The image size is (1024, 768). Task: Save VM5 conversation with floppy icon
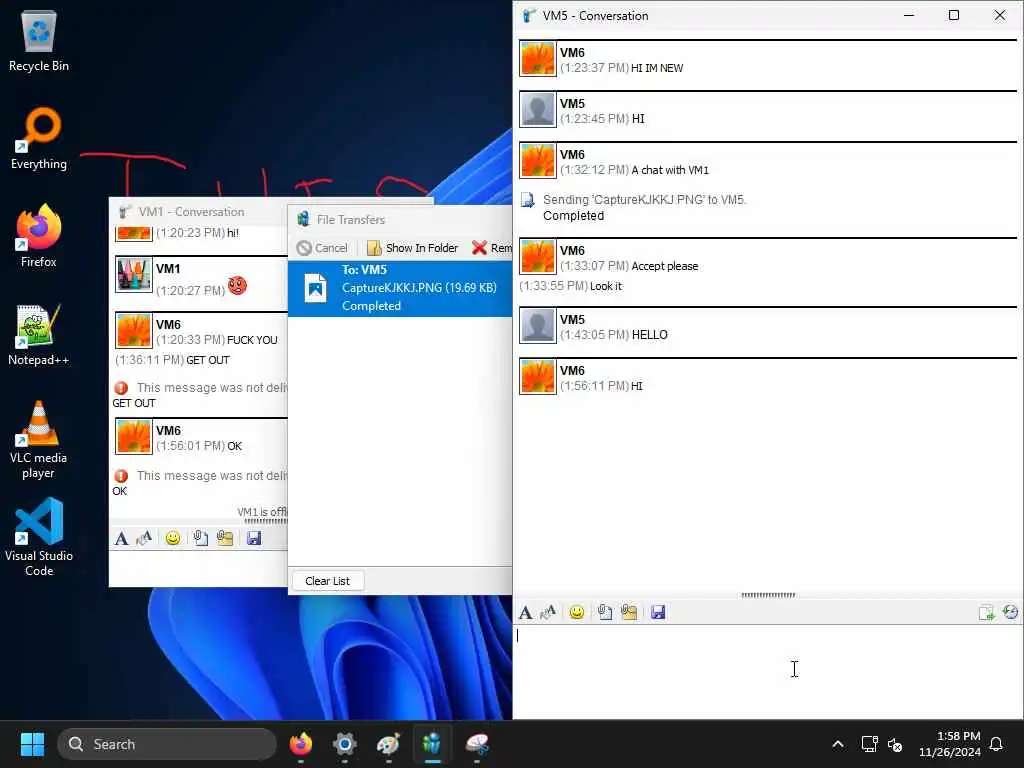[x=658, y=613]
